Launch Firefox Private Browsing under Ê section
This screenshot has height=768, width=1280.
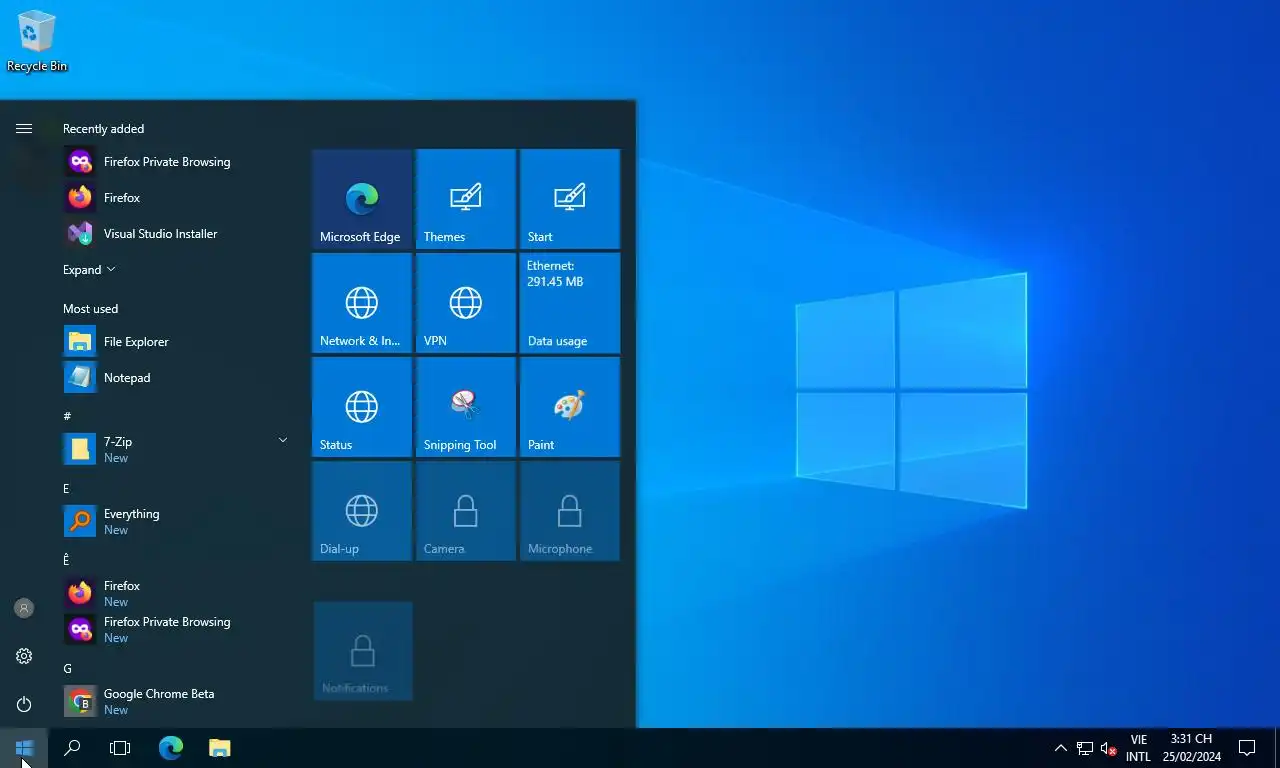pos(178,629)
